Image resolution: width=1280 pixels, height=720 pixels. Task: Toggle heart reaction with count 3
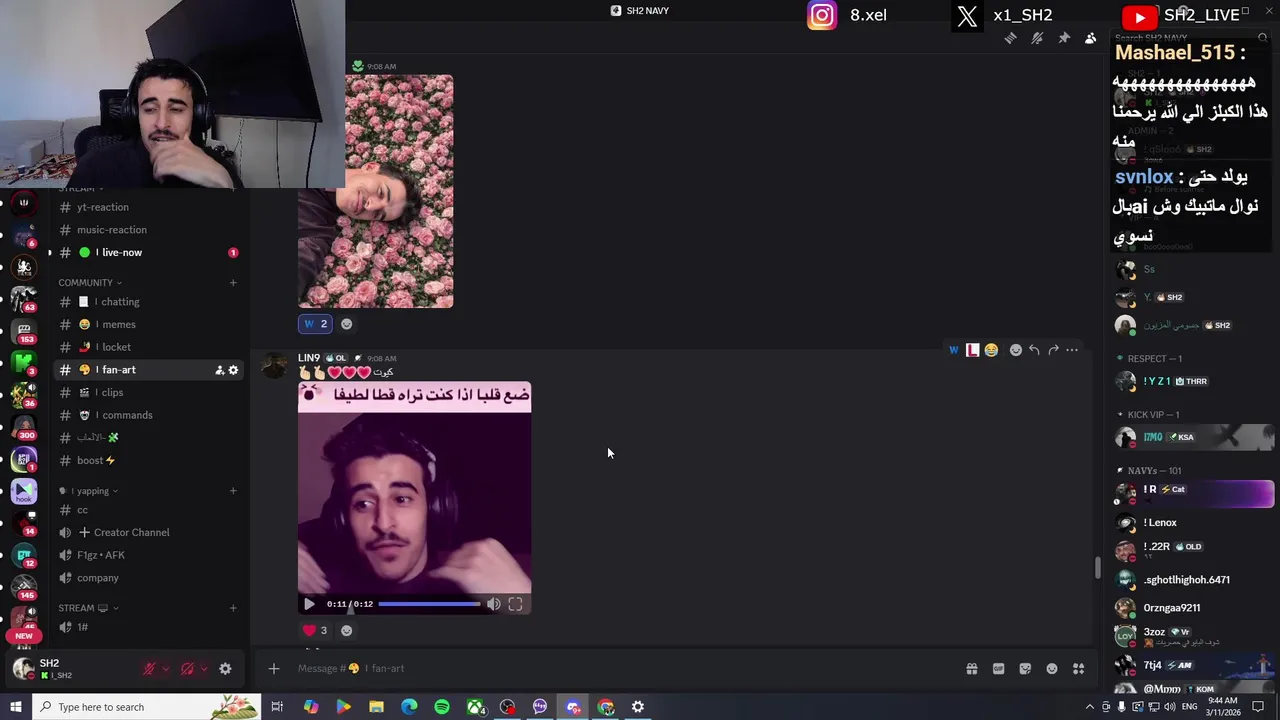[315, 630]
